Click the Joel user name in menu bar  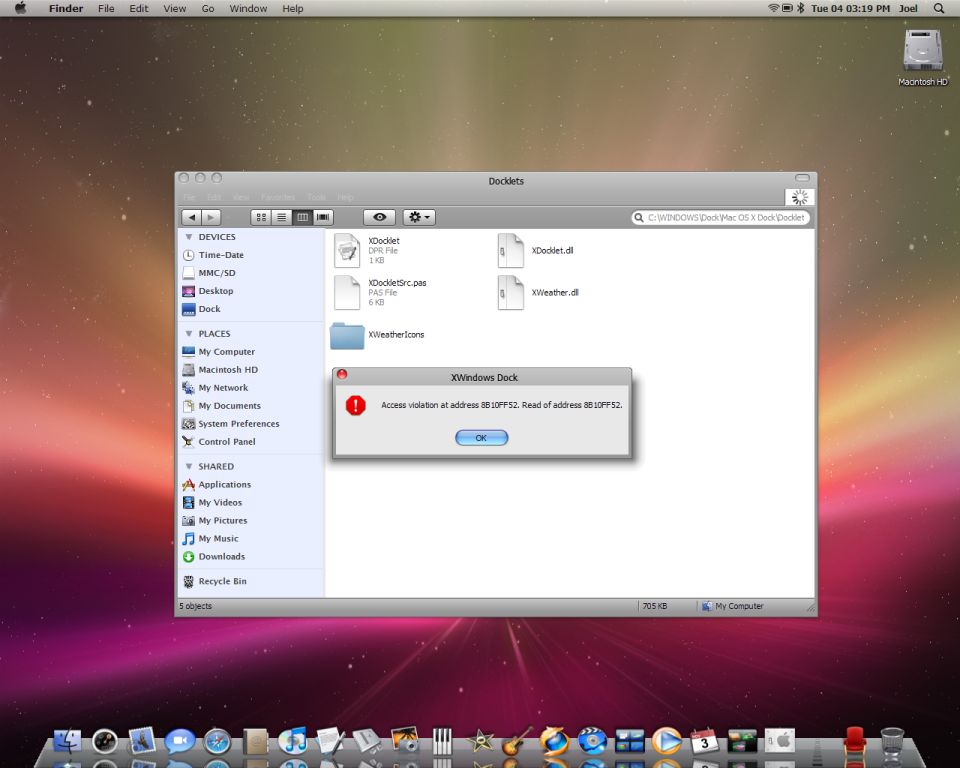pos(908,9)
